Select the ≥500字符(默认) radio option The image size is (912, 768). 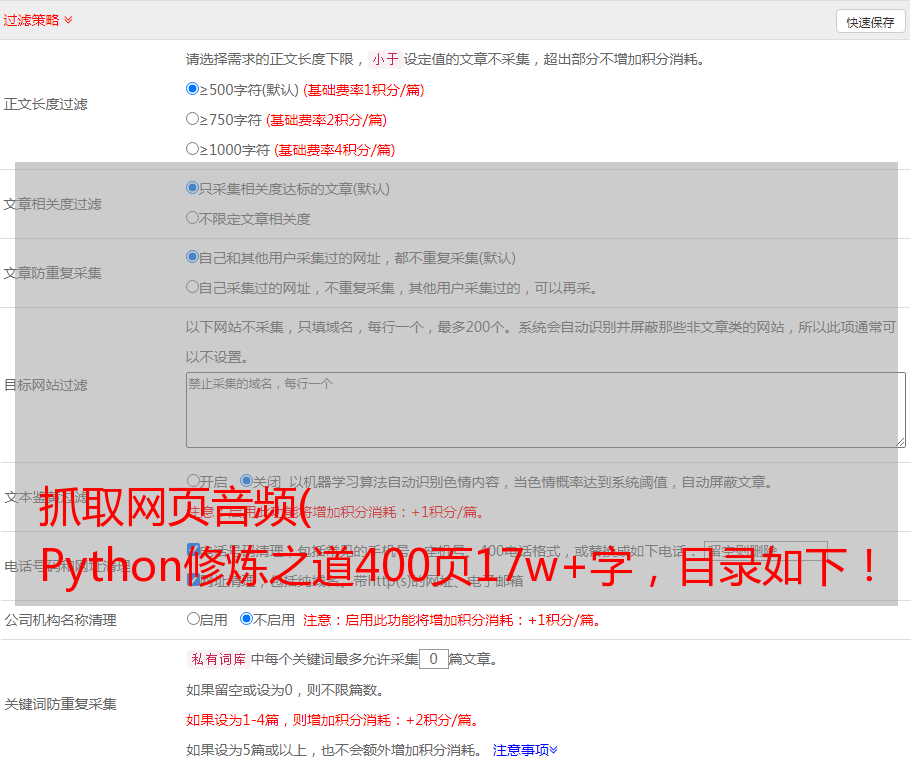(x=192, y=89)
